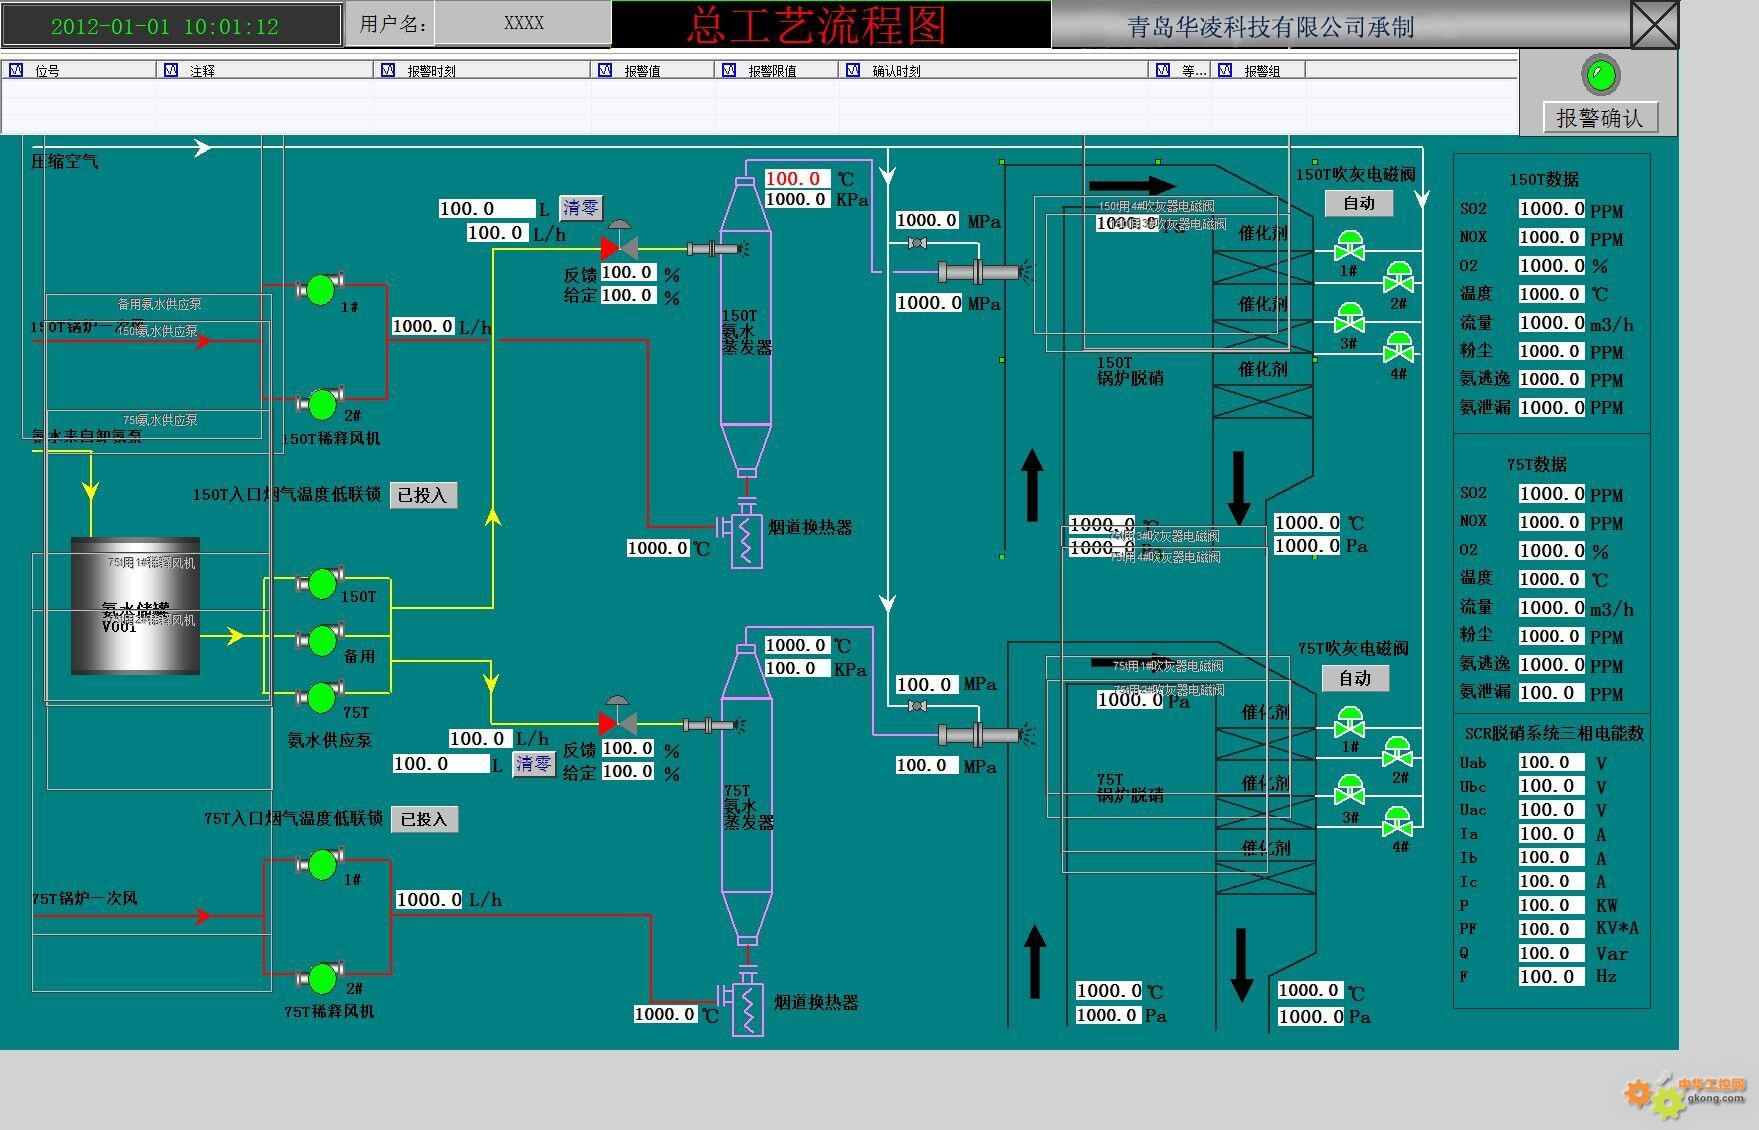
Task: Switch 150T soot blower 自动 mode
Action: pos(1359,203)
